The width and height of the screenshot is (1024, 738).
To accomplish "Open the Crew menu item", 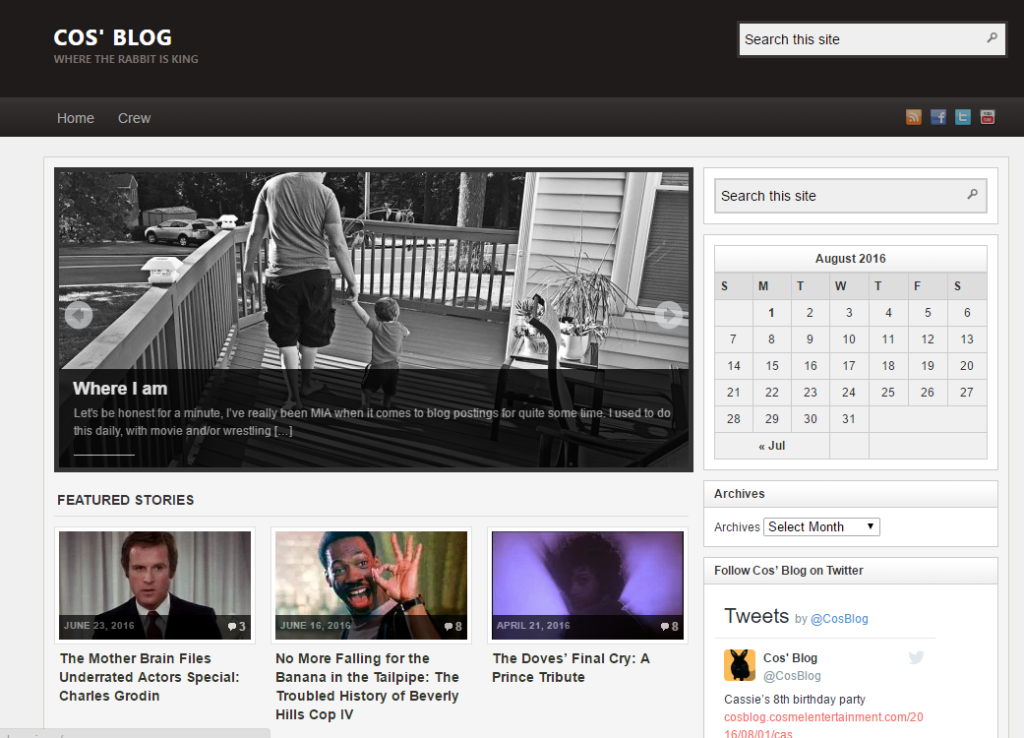I will 134,118.
